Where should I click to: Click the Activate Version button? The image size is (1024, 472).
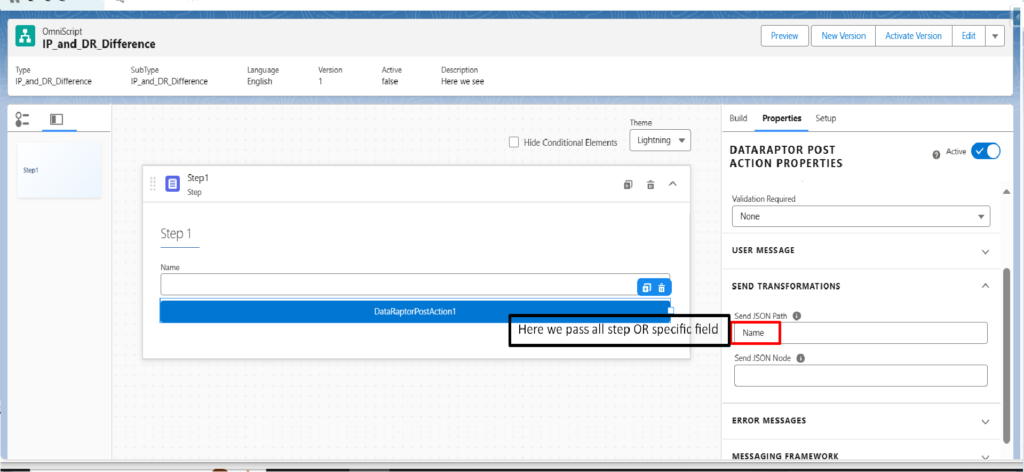[914, 36]
